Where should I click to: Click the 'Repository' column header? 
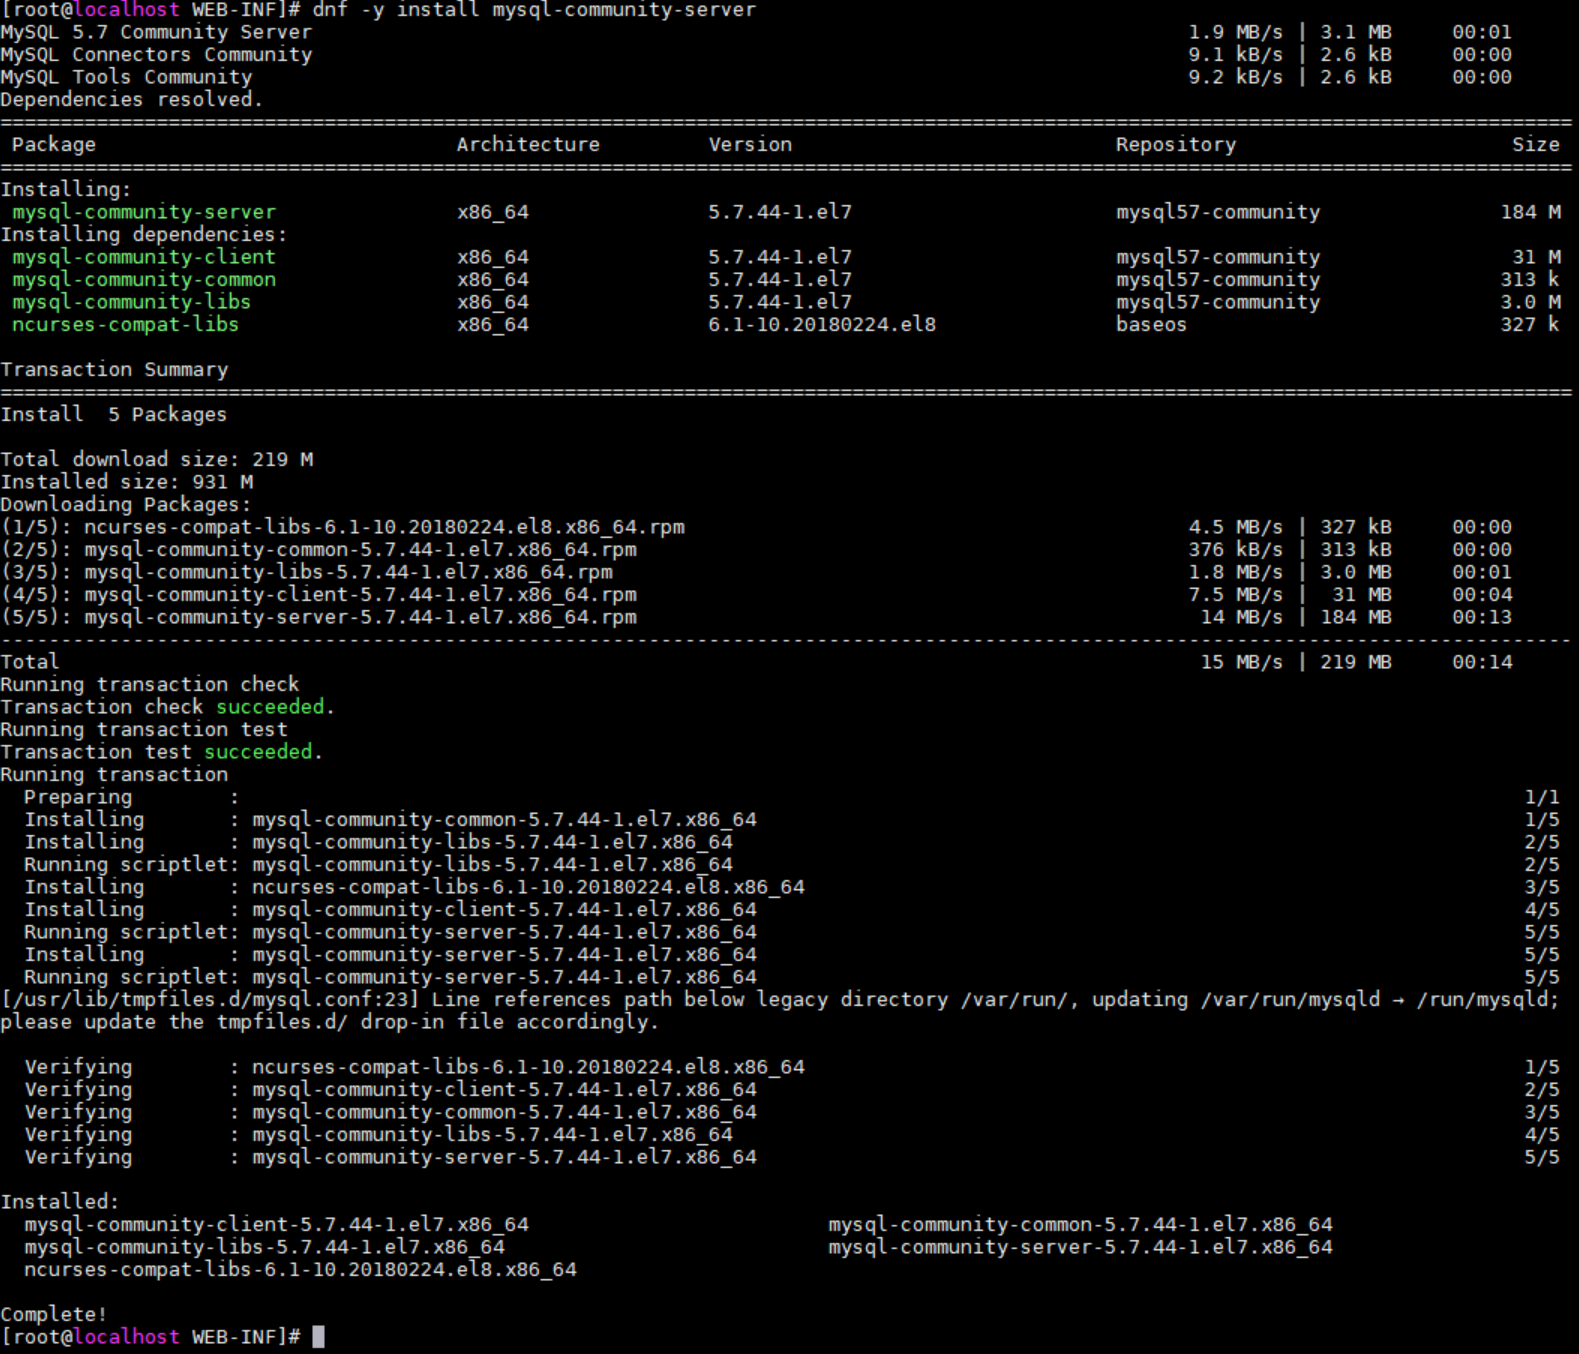[1176, 145]
